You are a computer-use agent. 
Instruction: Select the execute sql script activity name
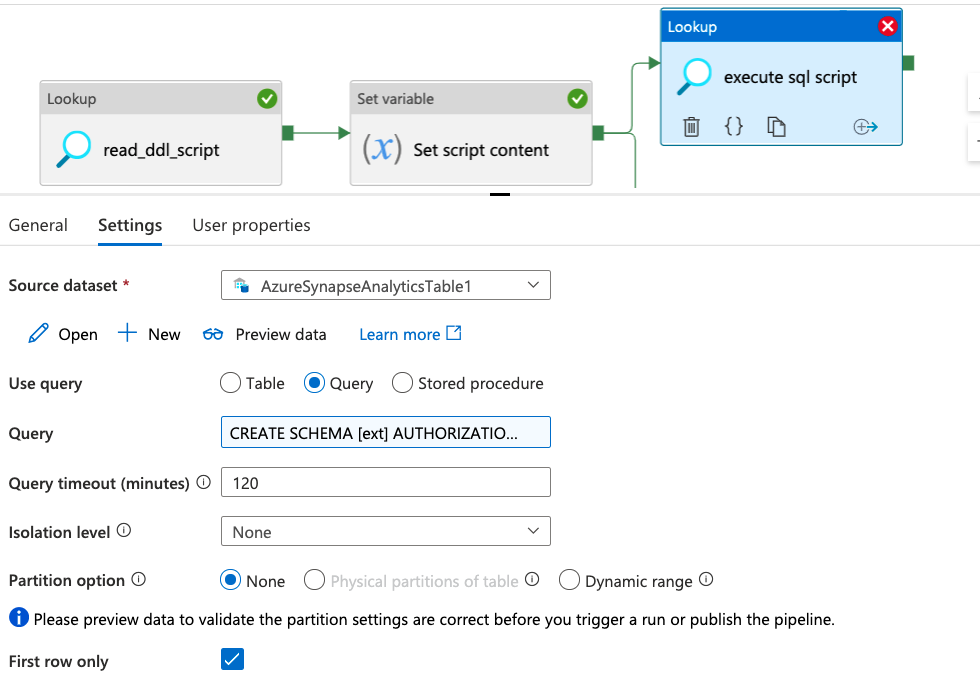point(791,77)
